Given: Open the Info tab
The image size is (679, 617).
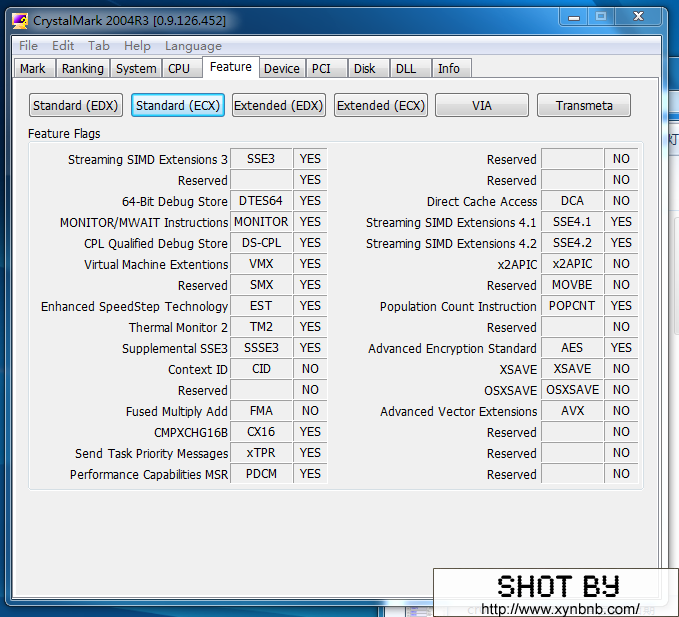Looking at the screenshot, I should [449, 69].
